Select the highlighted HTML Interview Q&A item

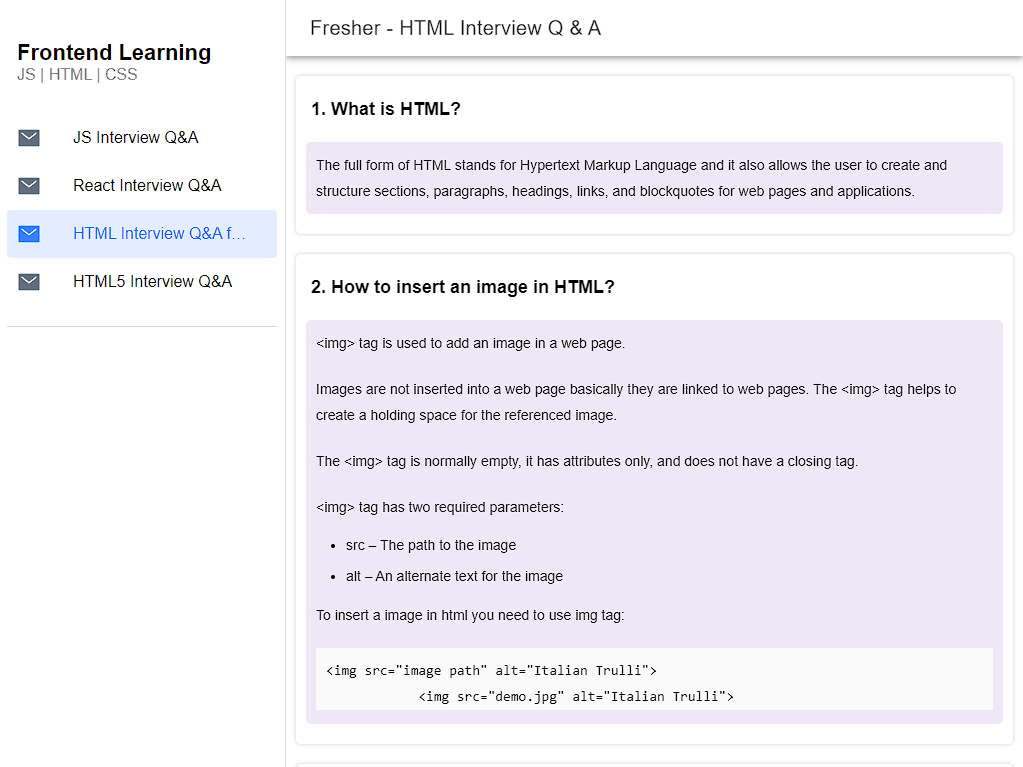point(142,233)
